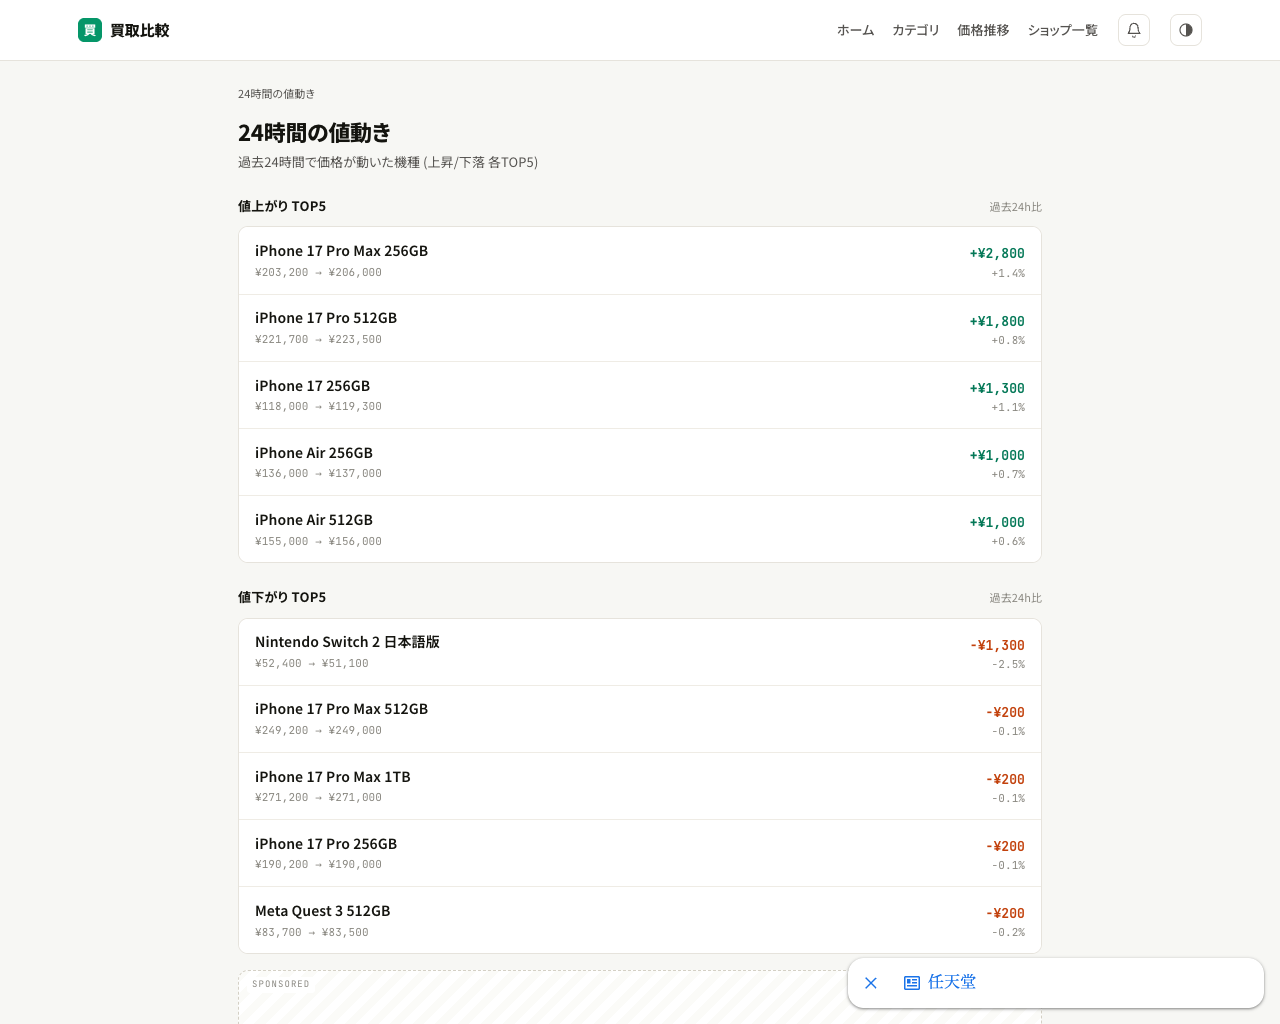Click the 買取比較 site title
Viewport: 1280px width, 1024px height.
tap(140, 30)
